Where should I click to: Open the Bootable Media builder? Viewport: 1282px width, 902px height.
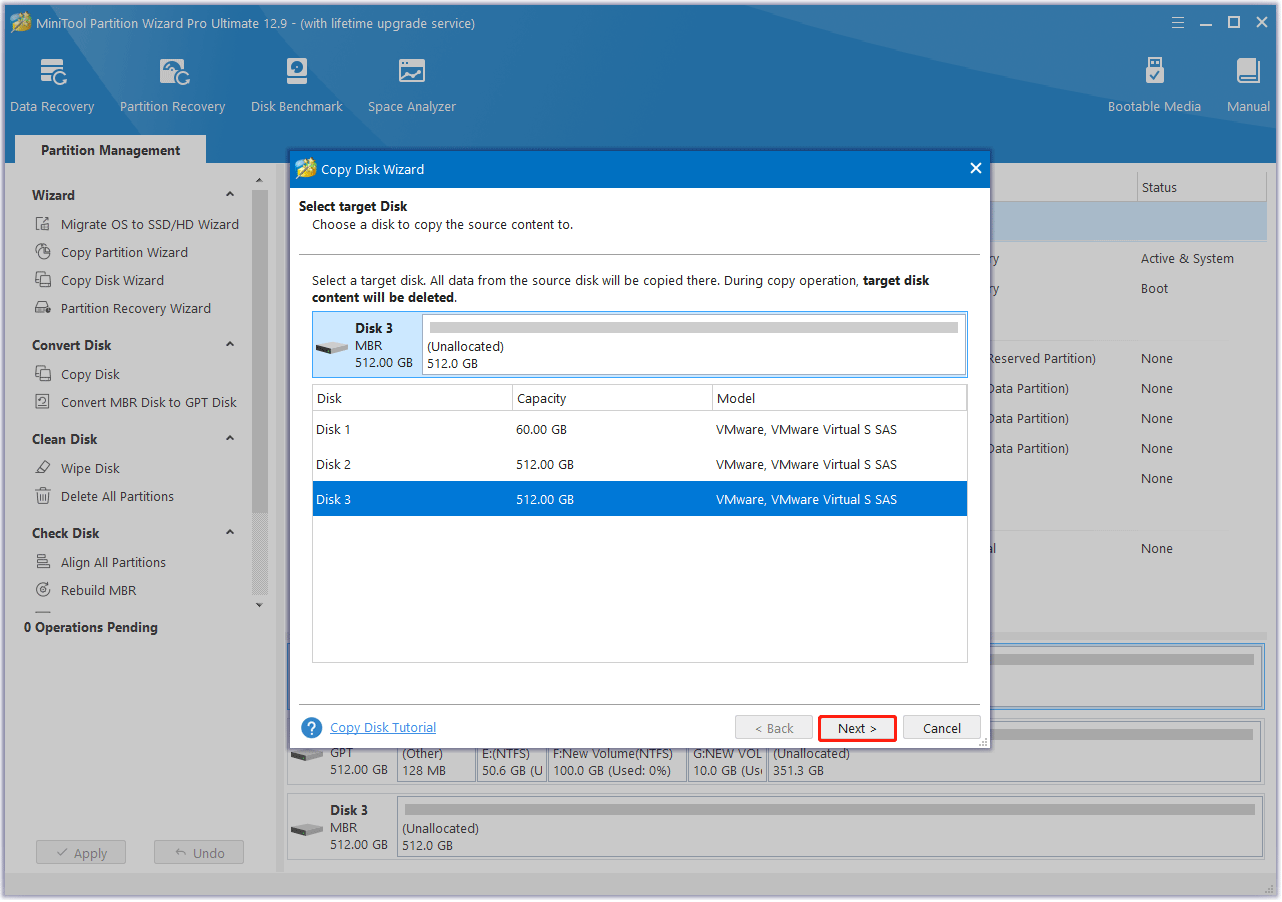[1154, 85]
